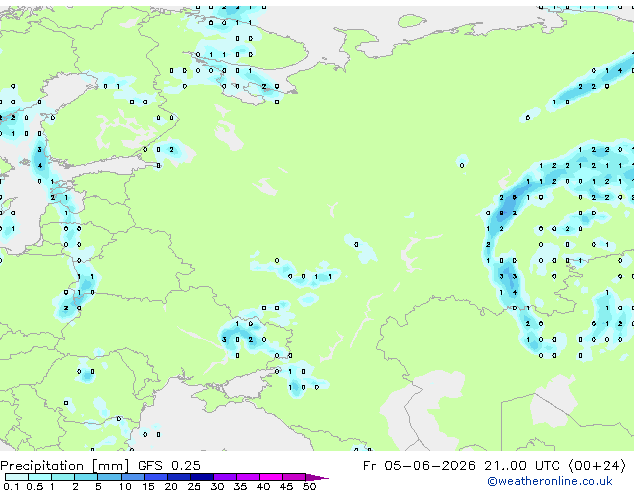Click the legend label '45'
Viewport: 634px width, 490px height.
coord(286,486)
